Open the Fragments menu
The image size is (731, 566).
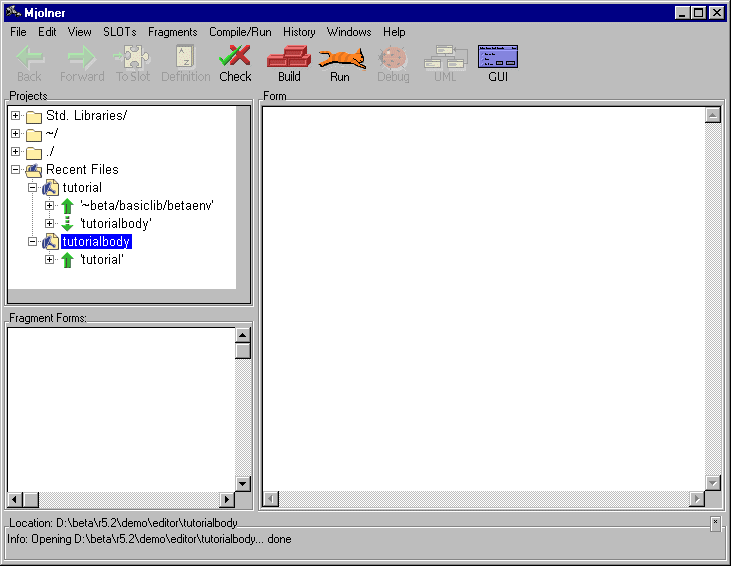click(173, 32)
